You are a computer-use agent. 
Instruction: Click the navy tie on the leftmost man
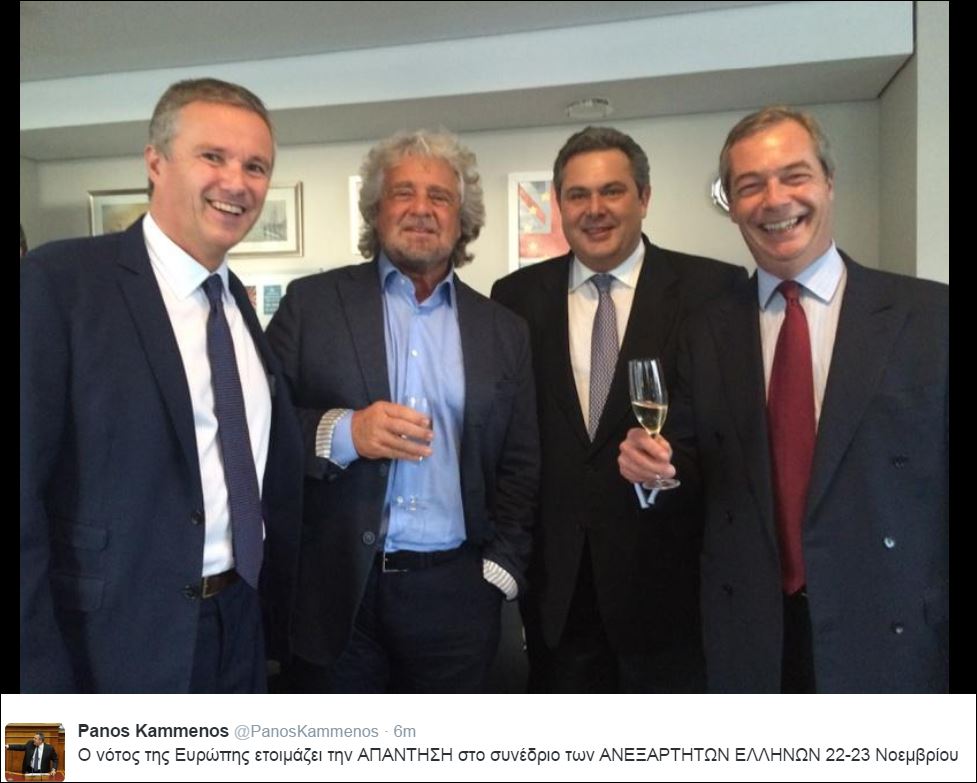[234, 430]
